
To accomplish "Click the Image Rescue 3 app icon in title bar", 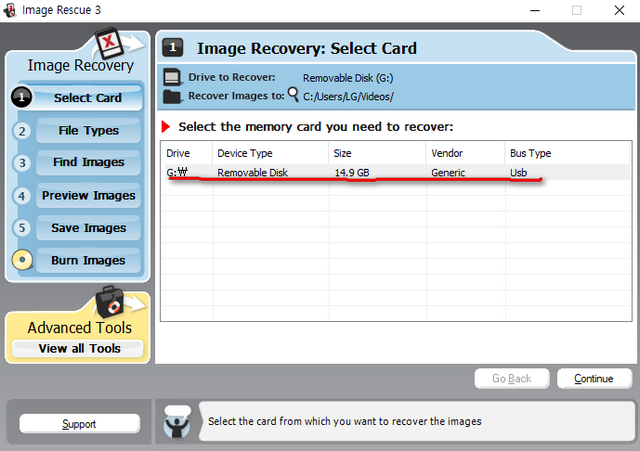I will [9, 10].
